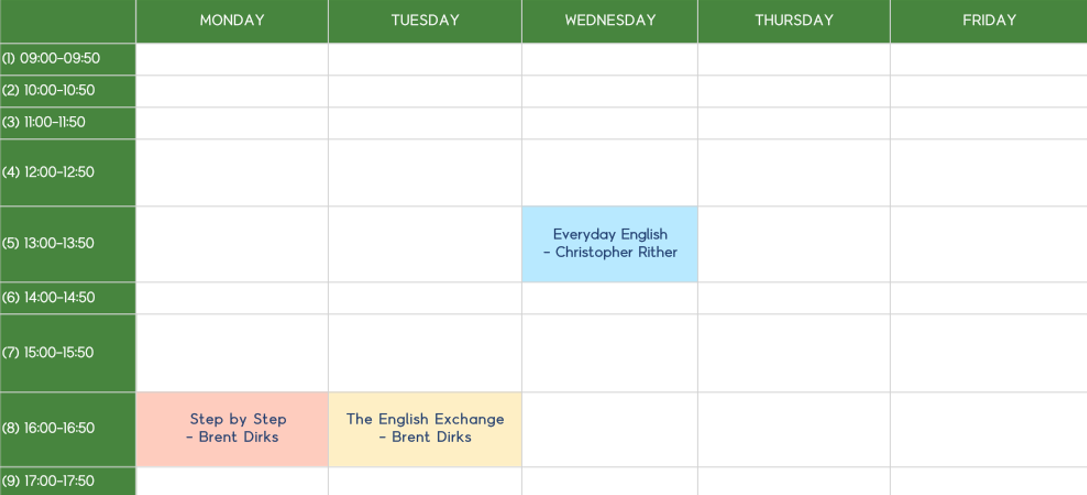1087x495 pixels.
Task: Click the (8) 16:00-16:50 time slot label
Action: point(68,429)
